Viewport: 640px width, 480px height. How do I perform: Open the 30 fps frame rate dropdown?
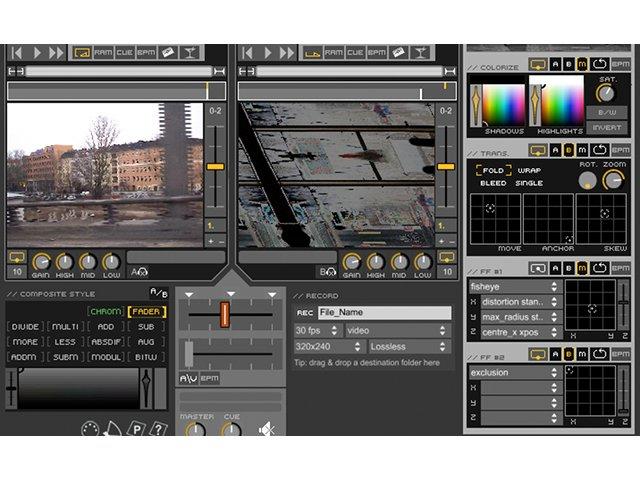click(317, 331)
